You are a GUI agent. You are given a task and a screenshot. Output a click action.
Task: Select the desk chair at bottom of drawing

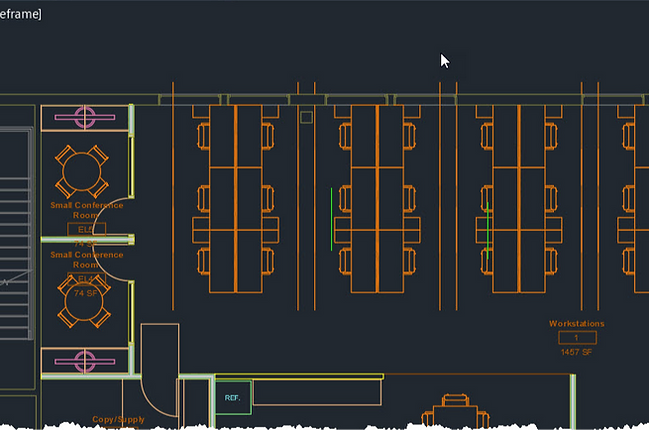coord(455,410)
